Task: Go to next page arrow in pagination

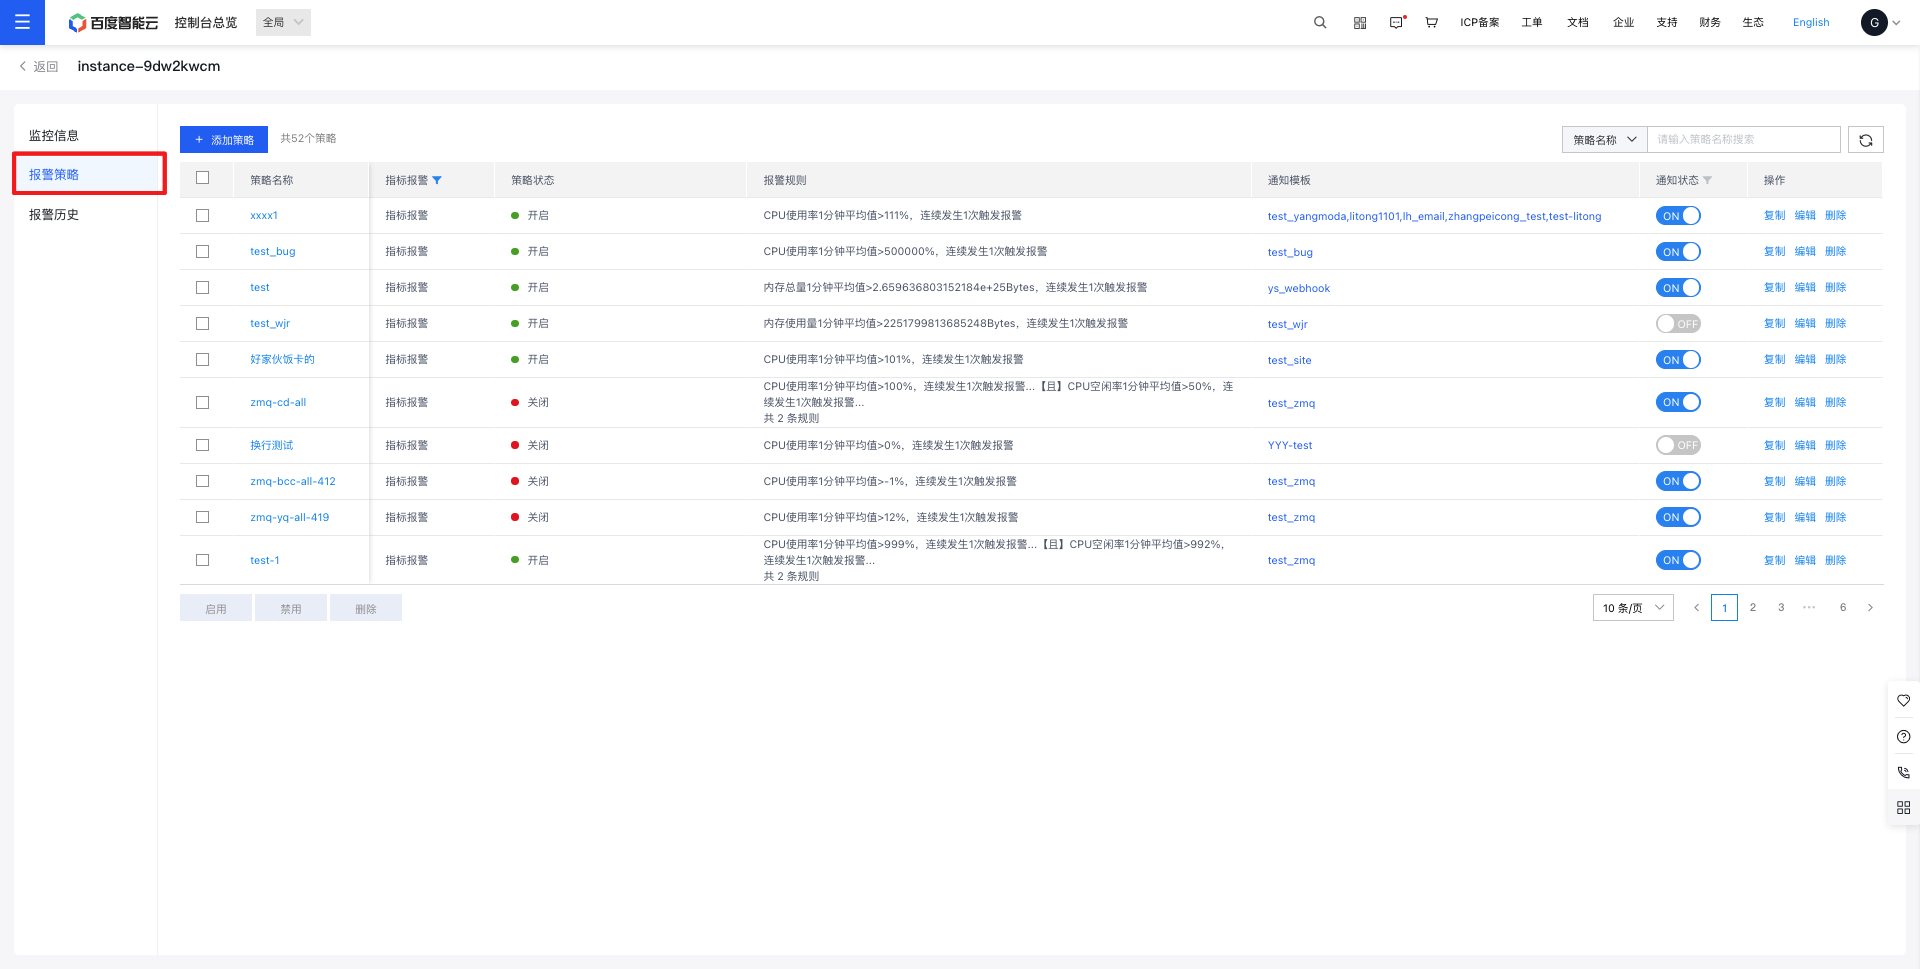Action: [x=1870, y=608]
